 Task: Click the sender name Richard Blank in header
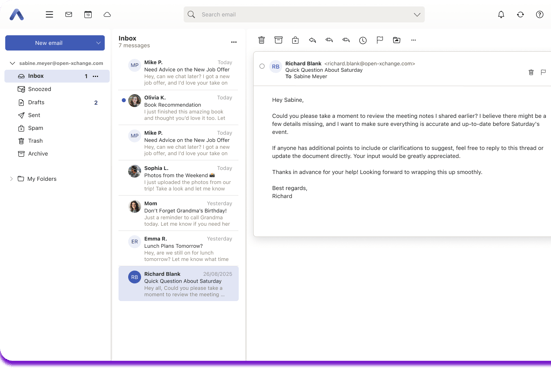(x=303, y=64)
